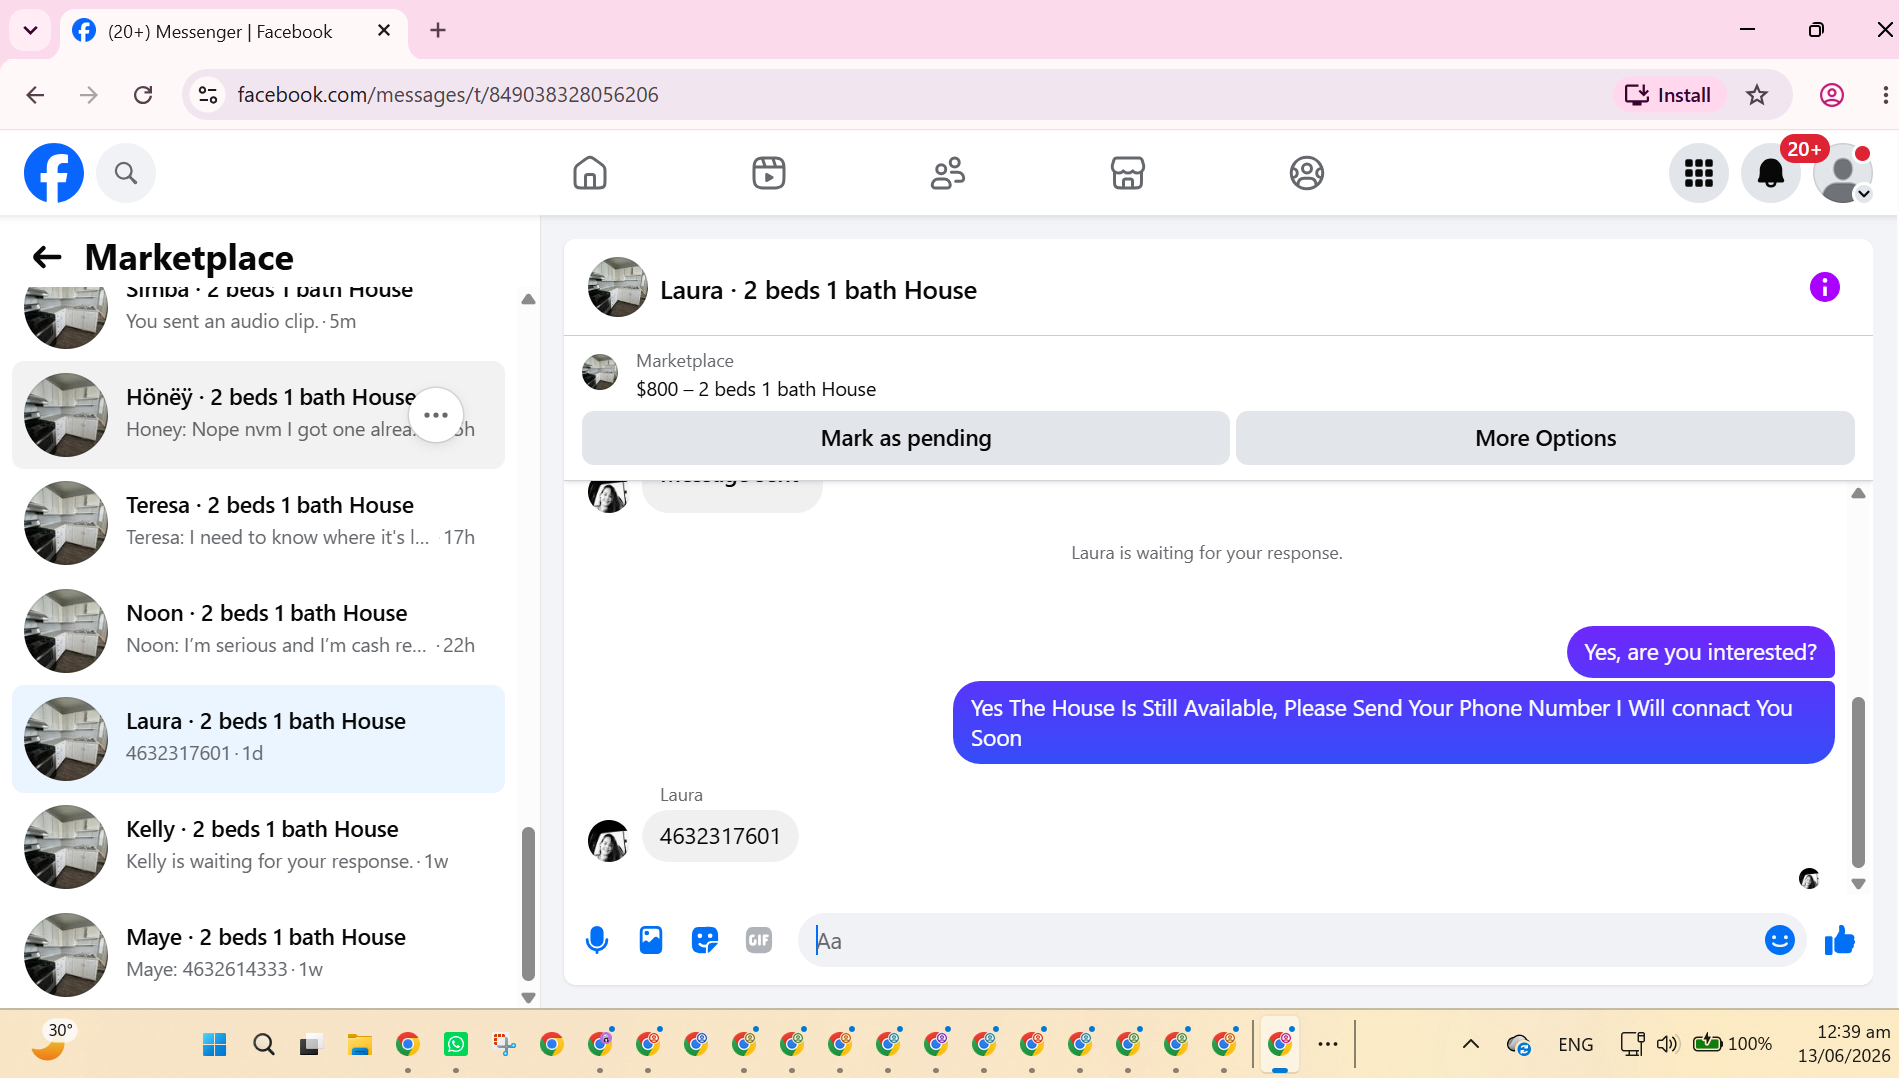Click More Options button

[x=1545, y=438]
